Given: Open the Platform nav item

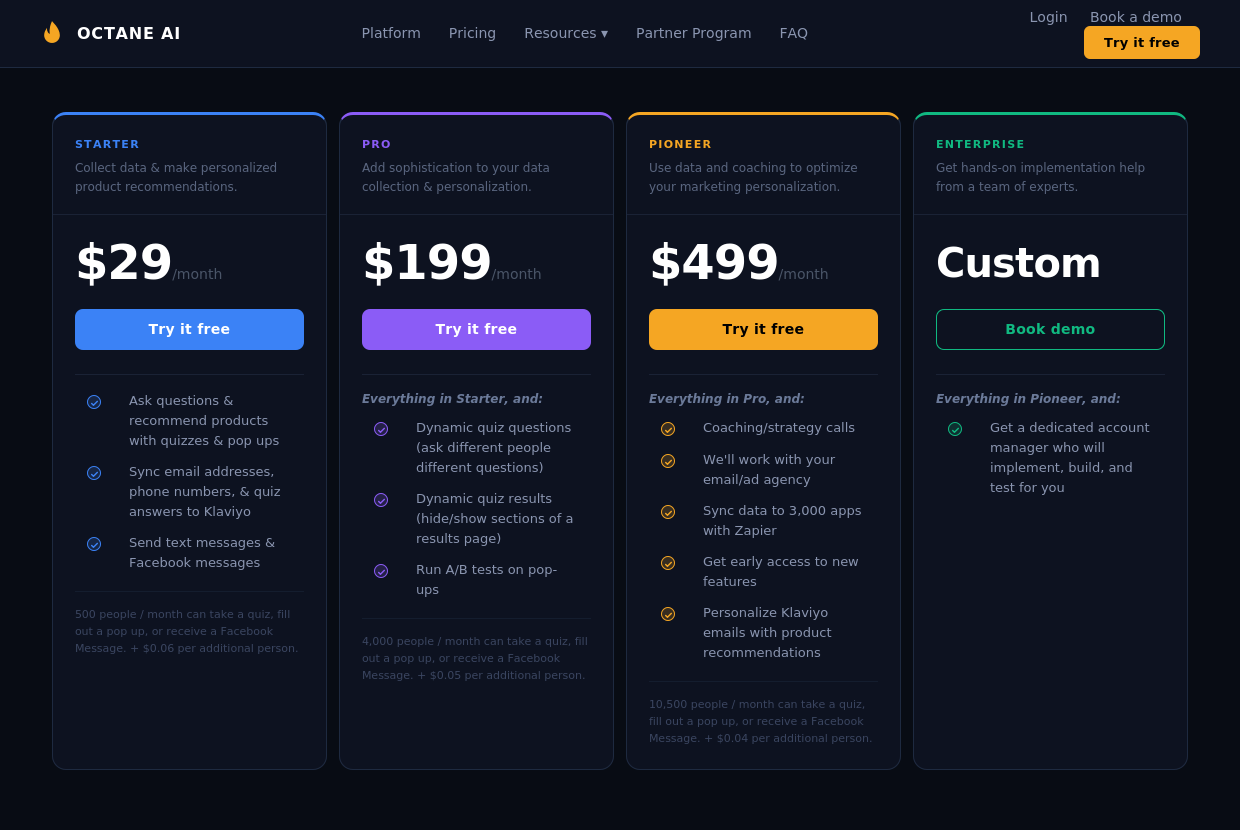Looking at the screenshot, I should (x=391, y=33).
